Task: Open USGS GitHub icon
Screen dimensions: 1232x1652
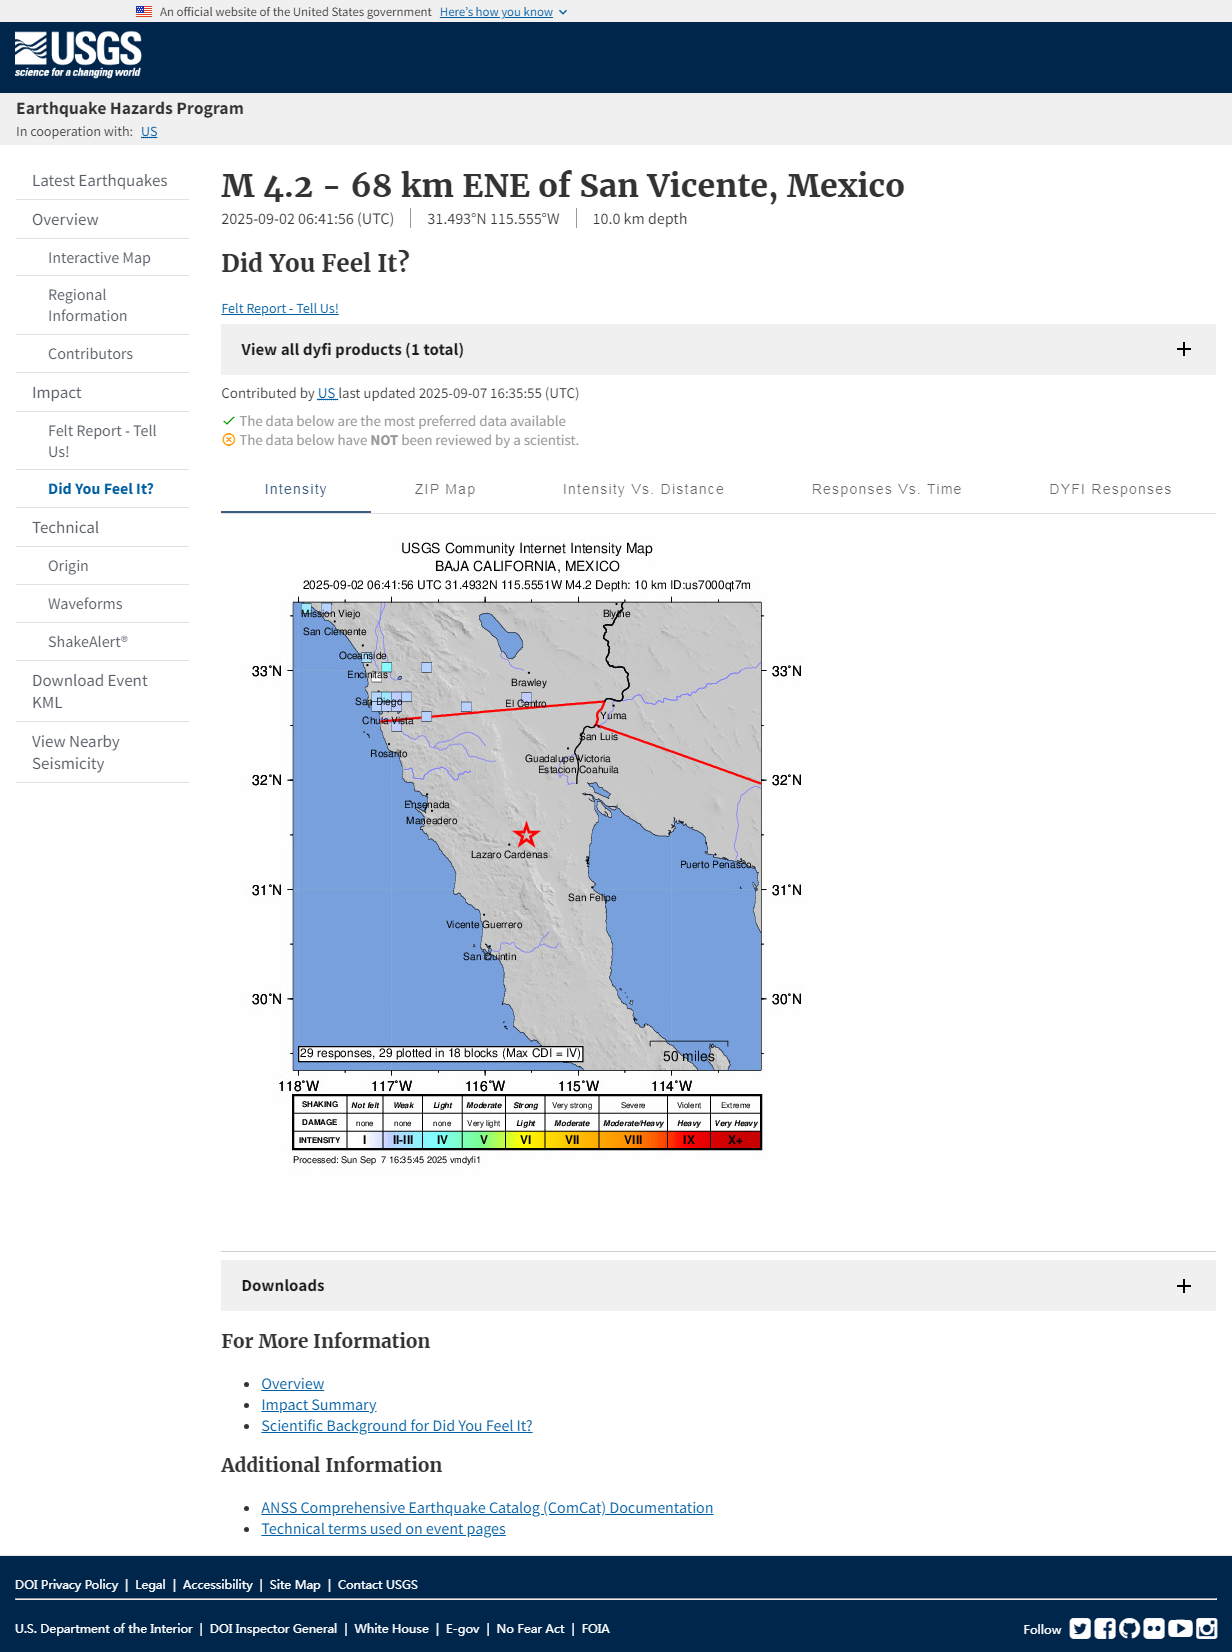Action: coord(1130,1629)
